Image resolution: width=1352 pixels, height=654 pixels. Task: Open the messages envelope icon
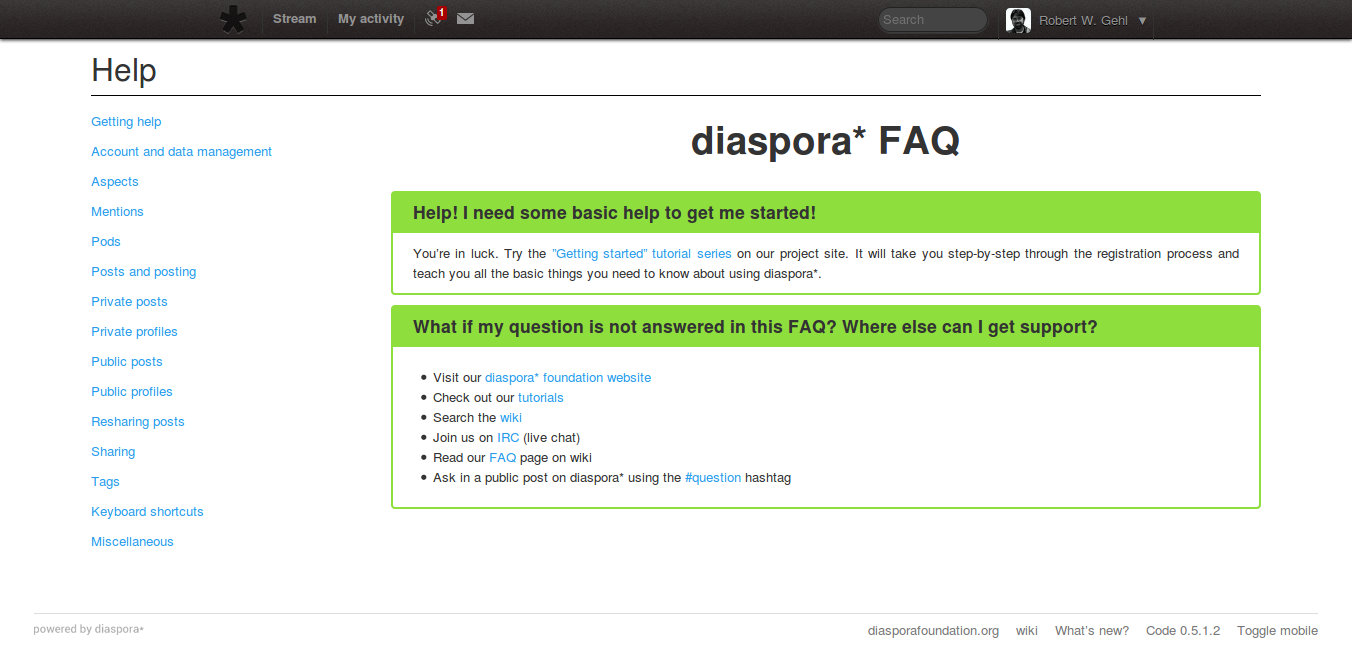(x=465, y=18)
